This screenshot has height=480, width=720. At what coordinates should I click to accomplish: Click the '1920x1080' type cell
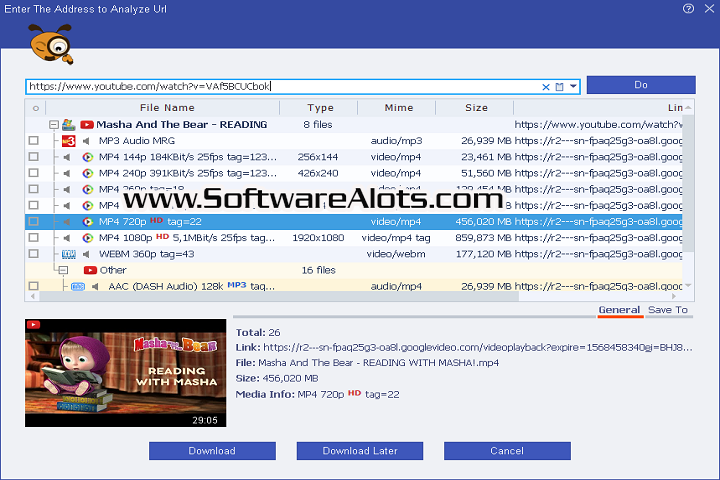click(x=318, y=238)
